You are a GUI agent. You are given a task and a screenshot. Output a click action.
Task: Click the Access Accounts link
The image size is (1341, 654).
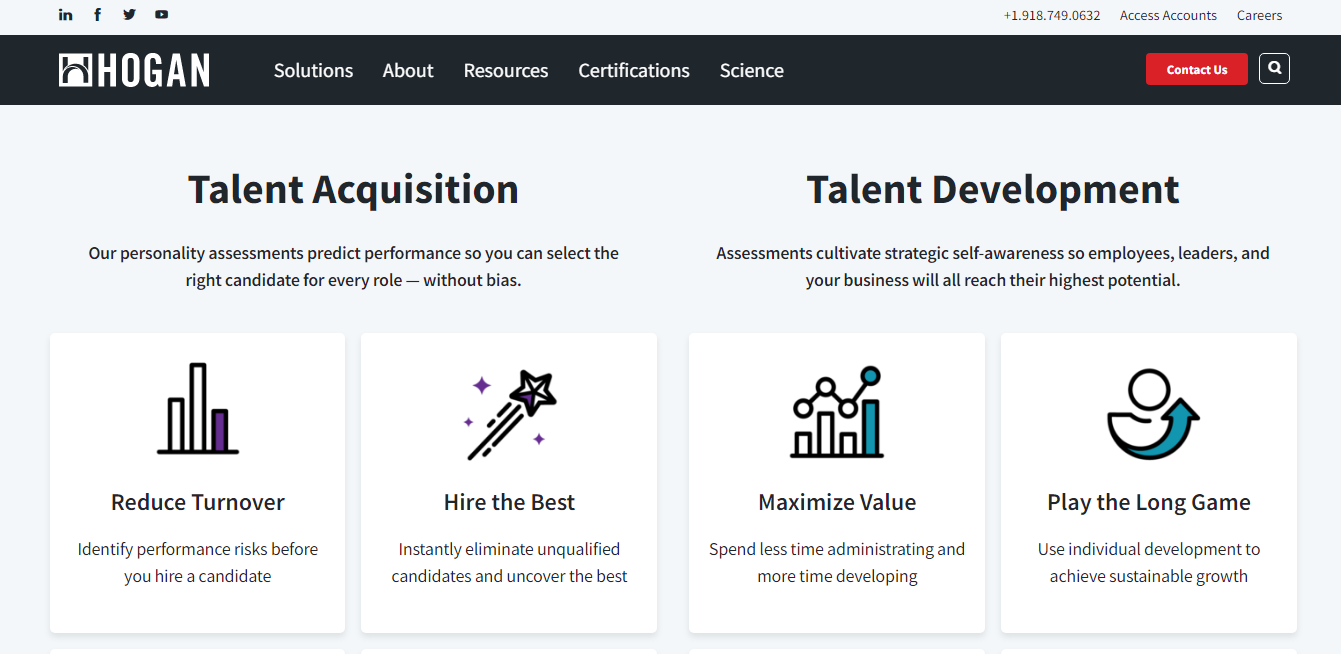tap(1168, 15)
